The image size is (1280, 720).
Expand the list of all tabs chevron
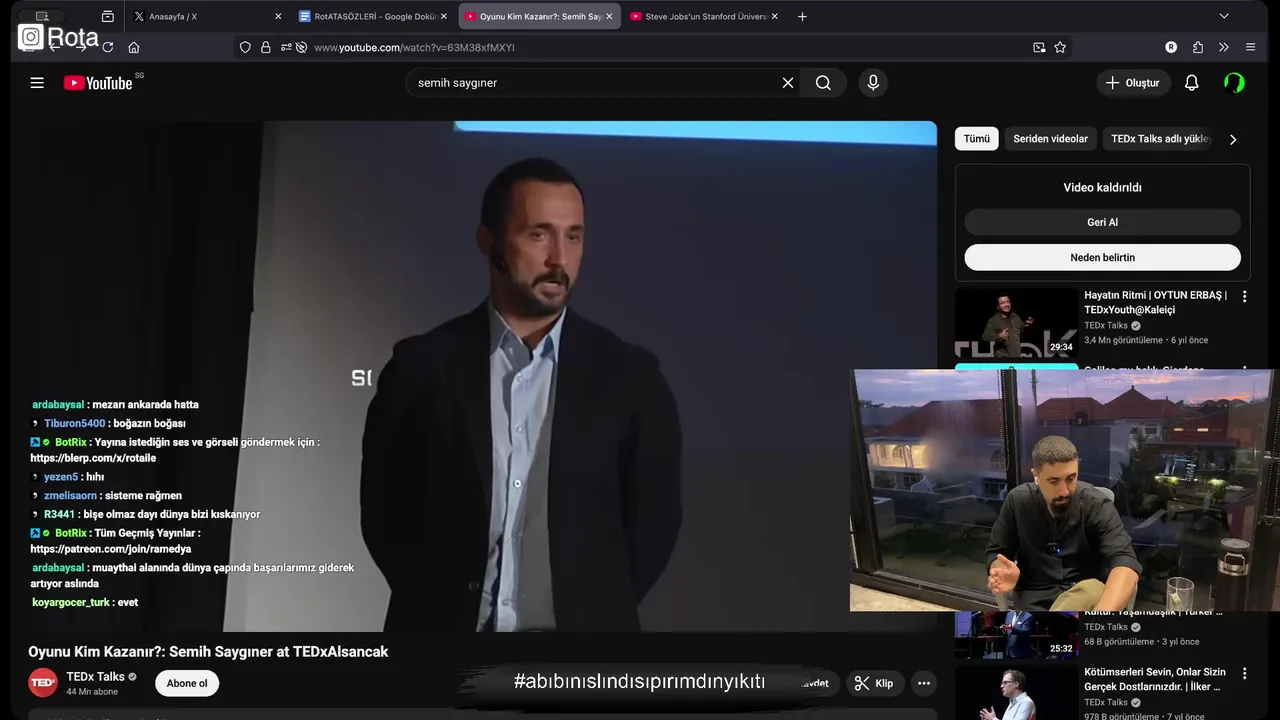coord(1223,17)
